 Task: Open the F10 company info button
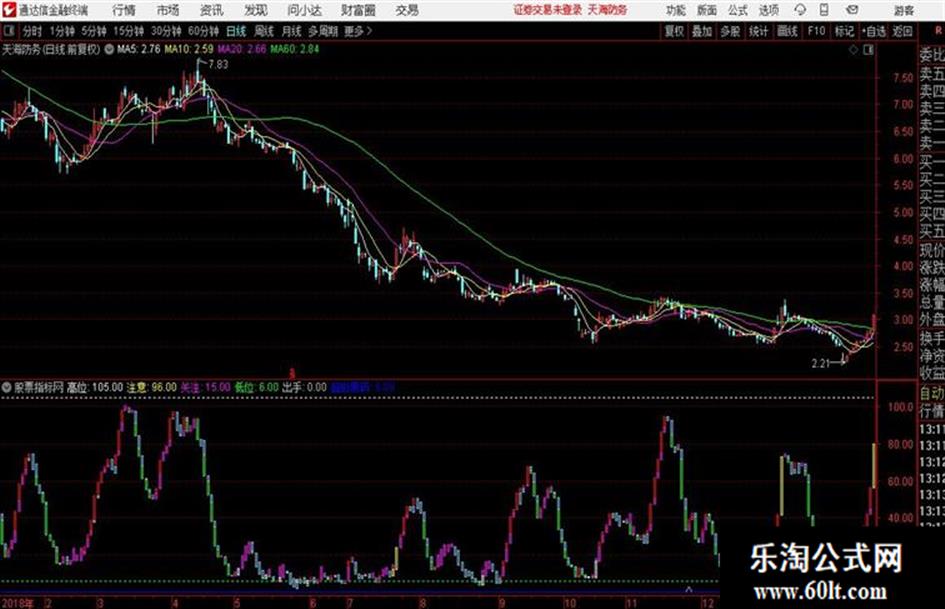[x=816, y=31]
